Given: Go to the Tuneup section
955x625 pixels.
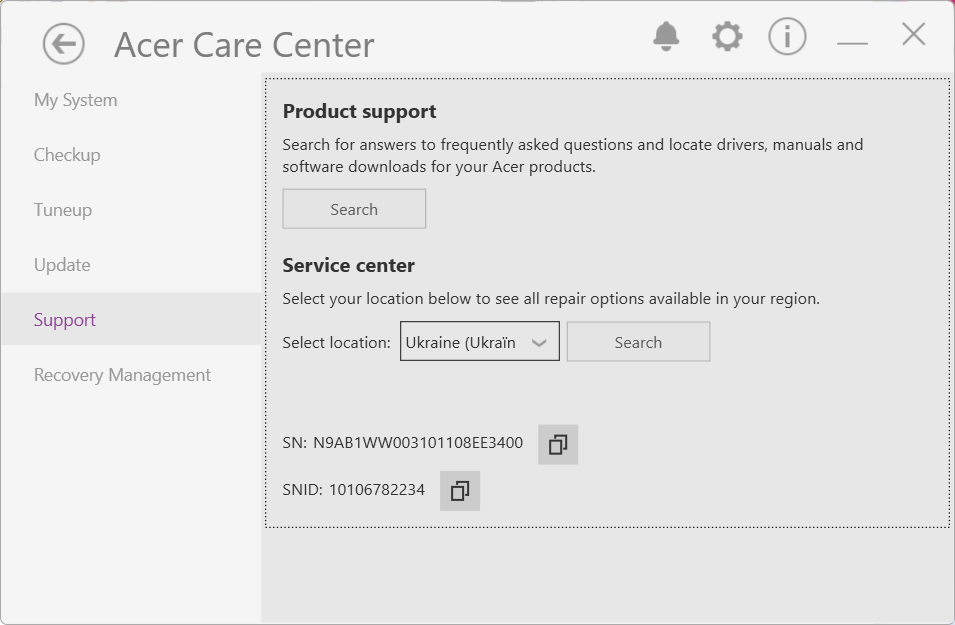Looking at the screenshot, I should (x=63, y=210).
